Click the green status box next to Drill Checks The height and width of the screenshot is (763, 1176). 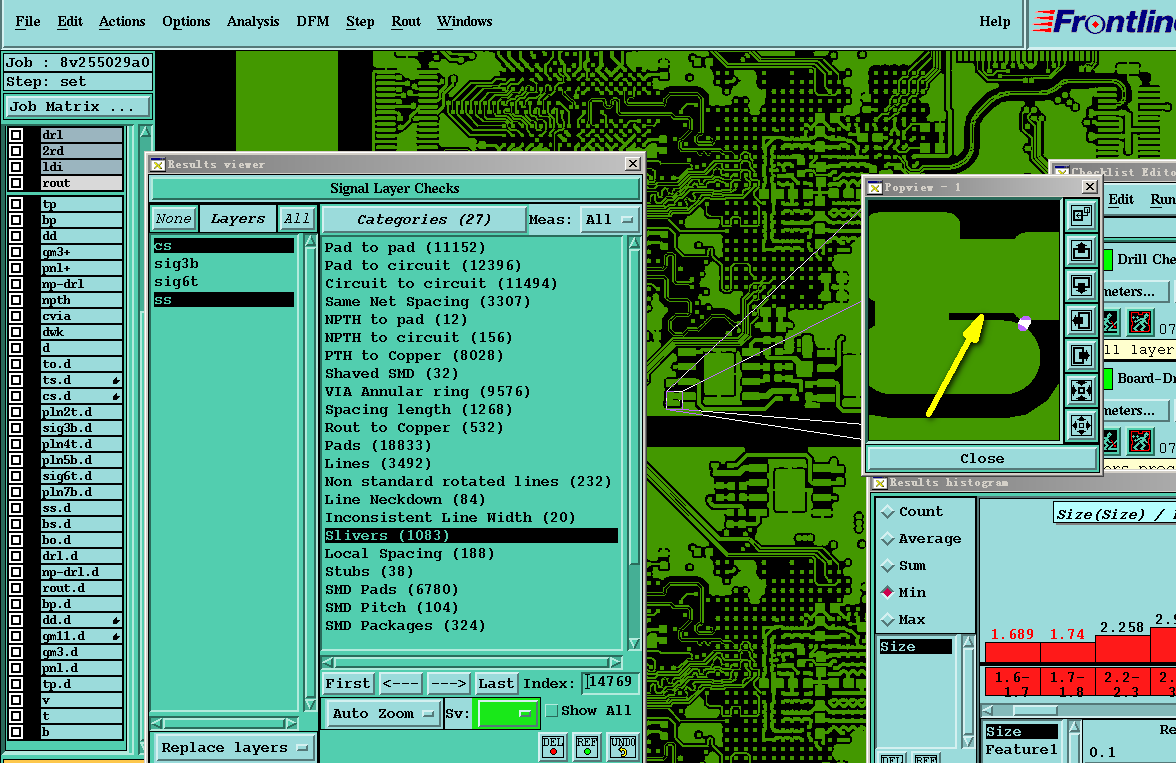point(1108,260)
